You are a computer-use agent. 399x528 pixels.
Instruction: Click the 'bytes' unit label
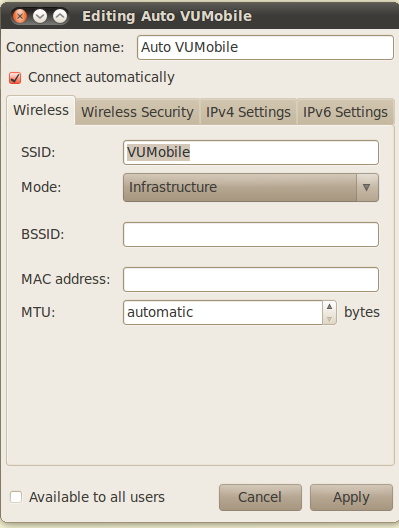[x=362, y=312]
